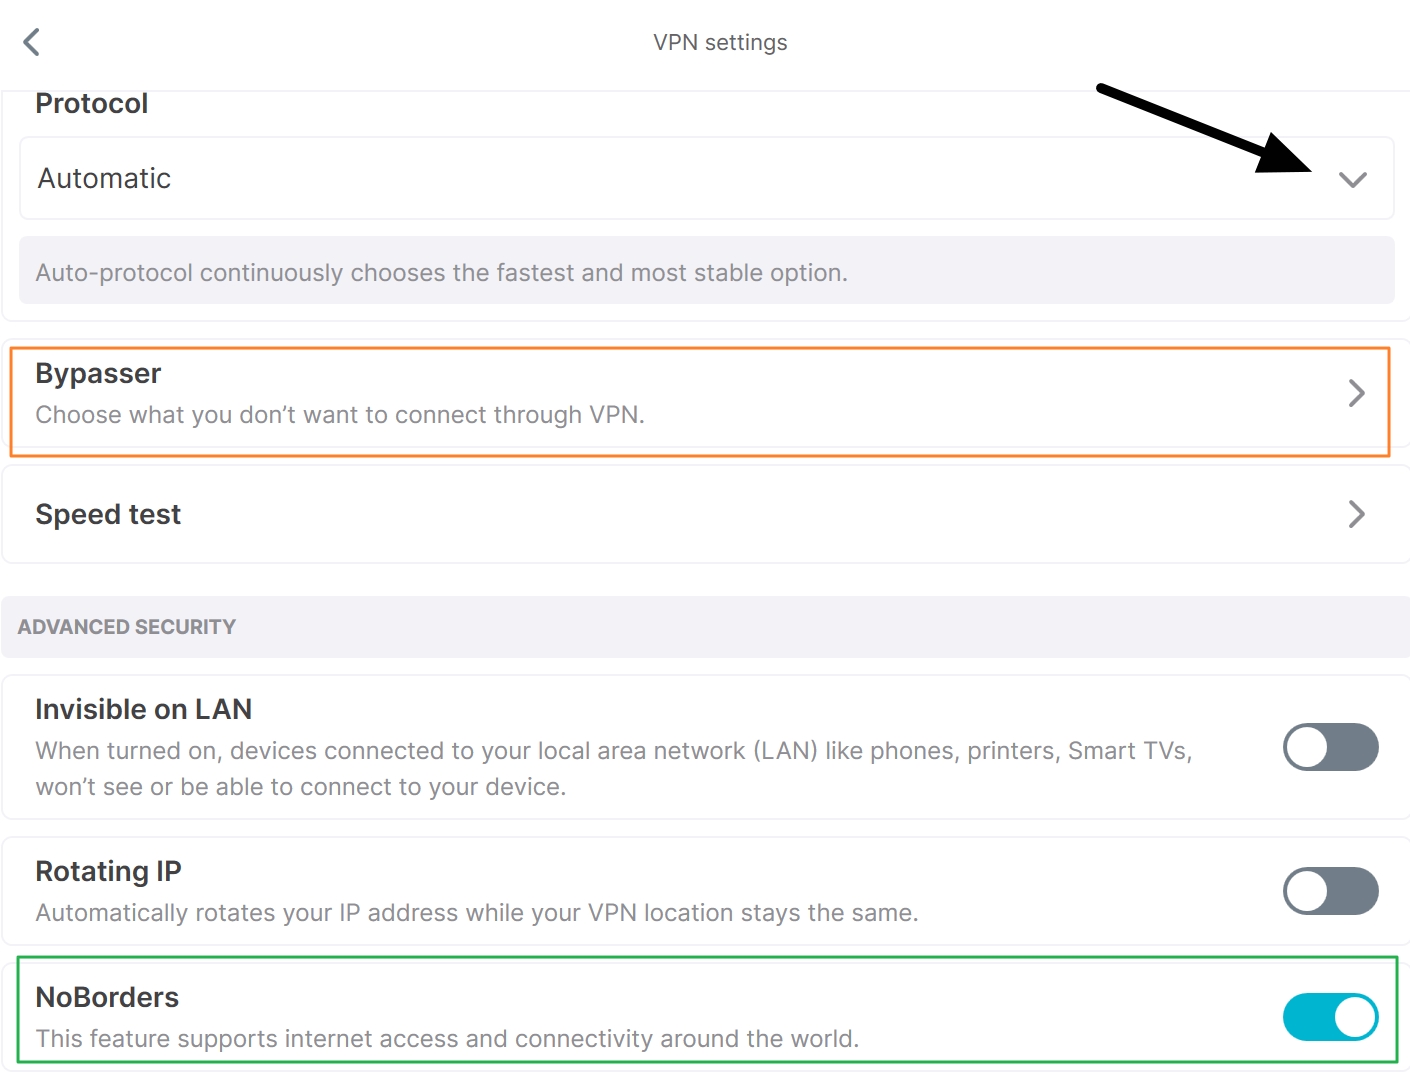Click the NoBorders toggle slider knob
The width and height of the screenshot is (1410, 1077).
1352,1016
